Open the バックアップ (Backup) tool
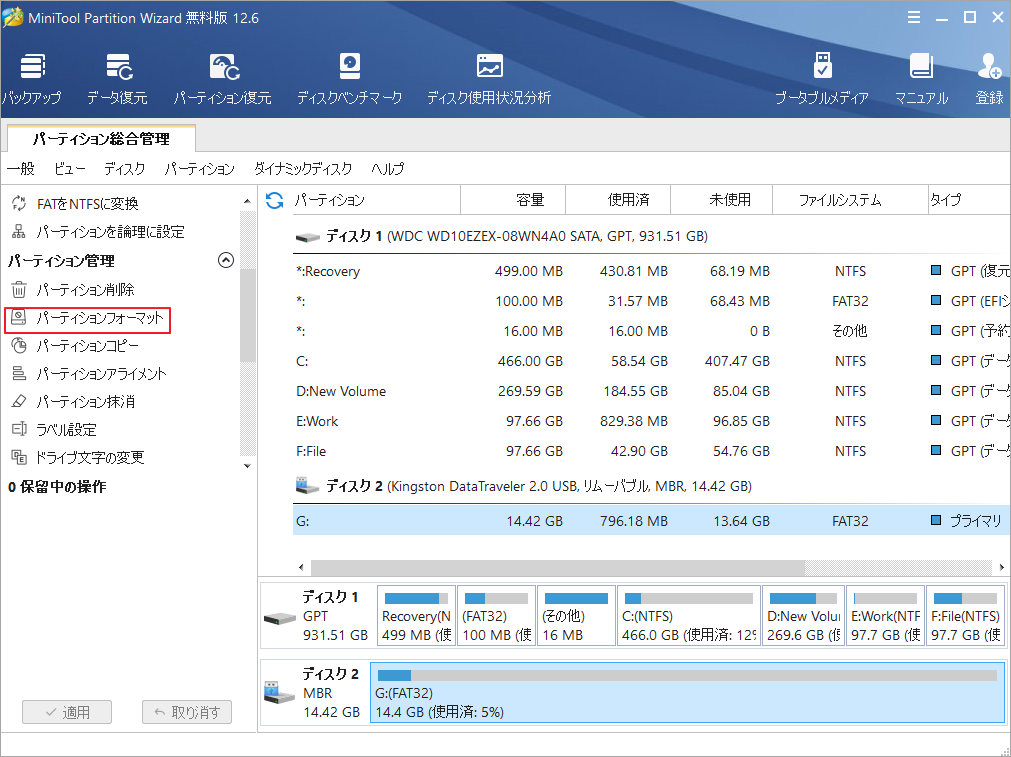The height and width of the screenshot is (757, 1011). click(31, 78)
